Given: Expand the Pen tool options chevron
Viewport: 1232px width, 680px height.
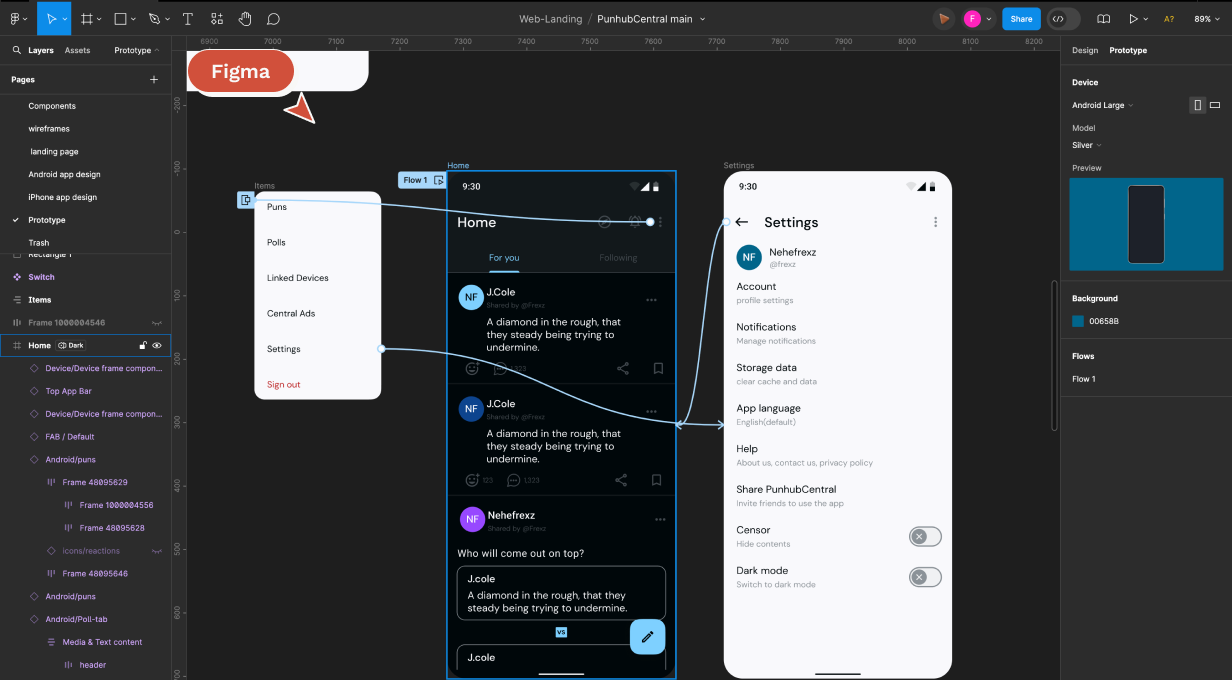Looking at the screenshot, I should pos(167,18).
